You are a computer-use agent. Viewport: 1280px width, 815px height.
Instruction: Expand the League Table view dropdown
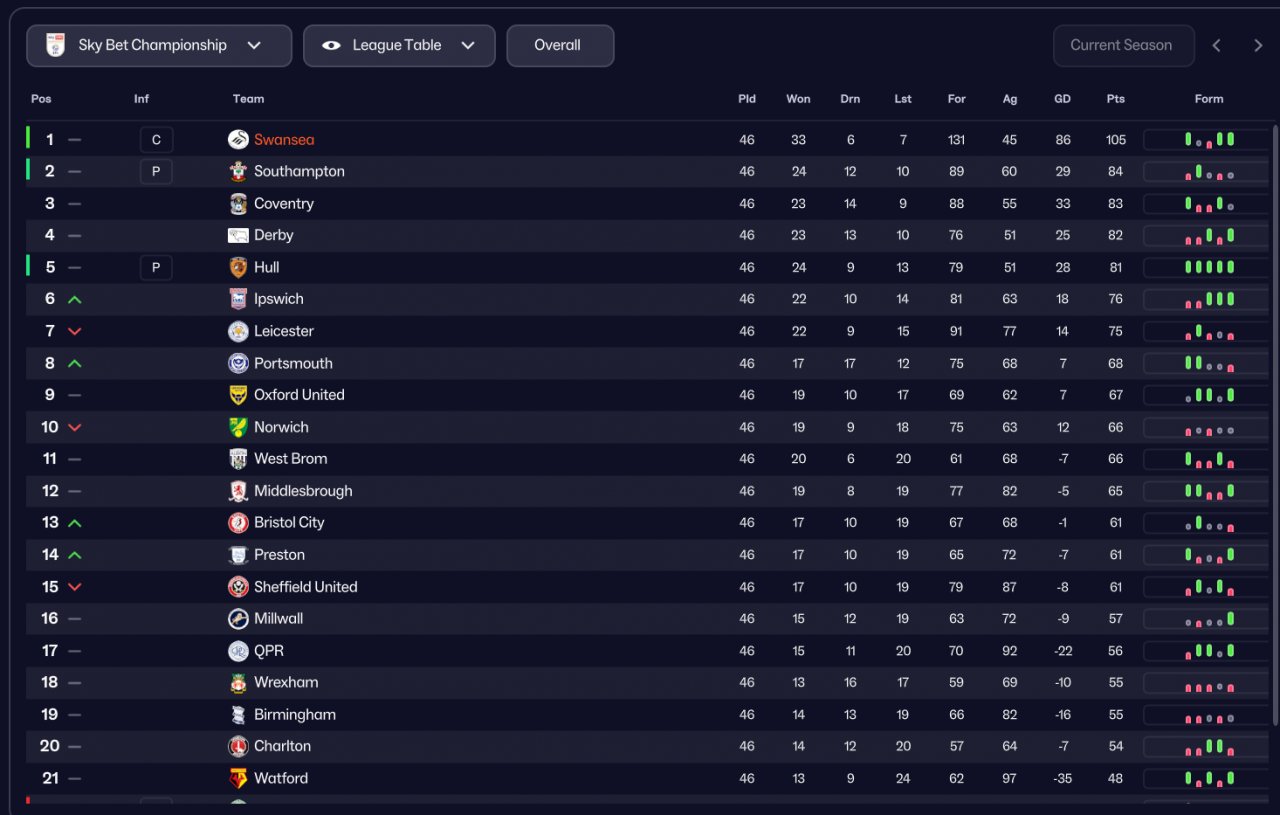[399, 46]
